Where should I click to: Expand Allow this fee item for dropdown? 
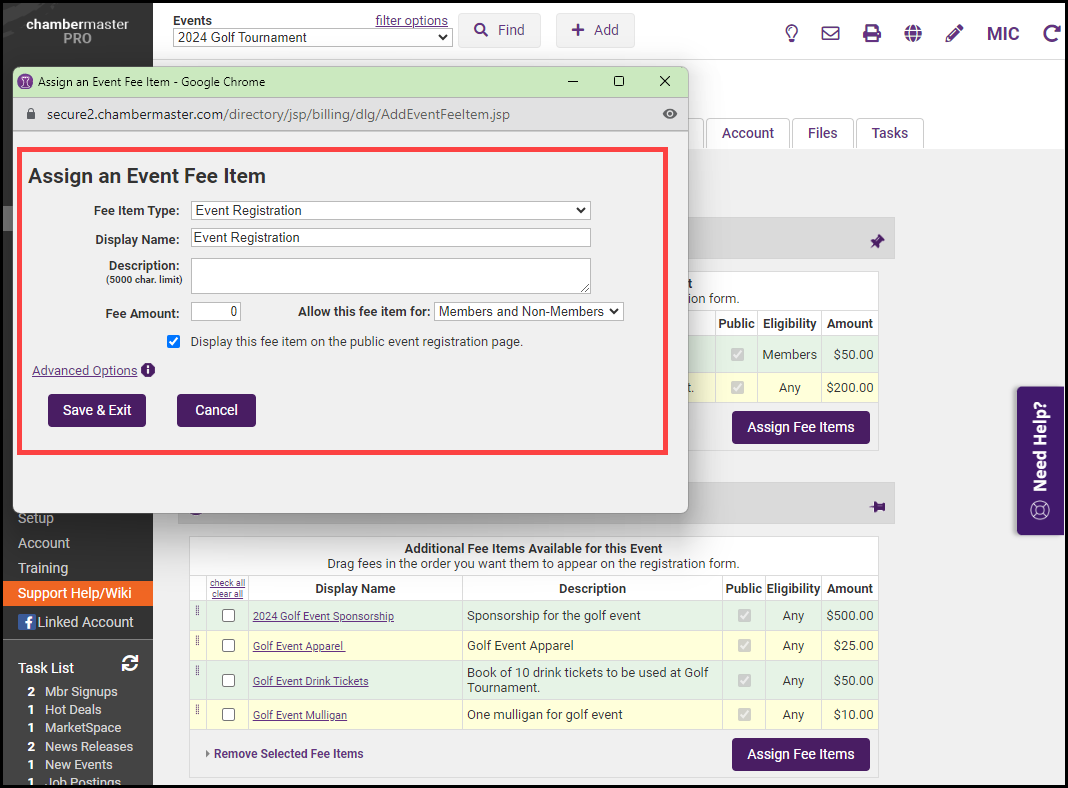528,311
